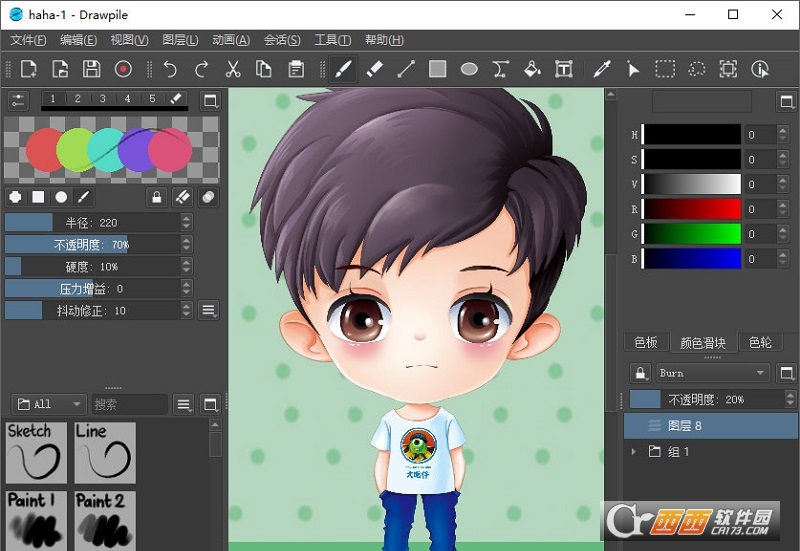
Task: Toggle brush eraser mode
Action: coord(183,197)
